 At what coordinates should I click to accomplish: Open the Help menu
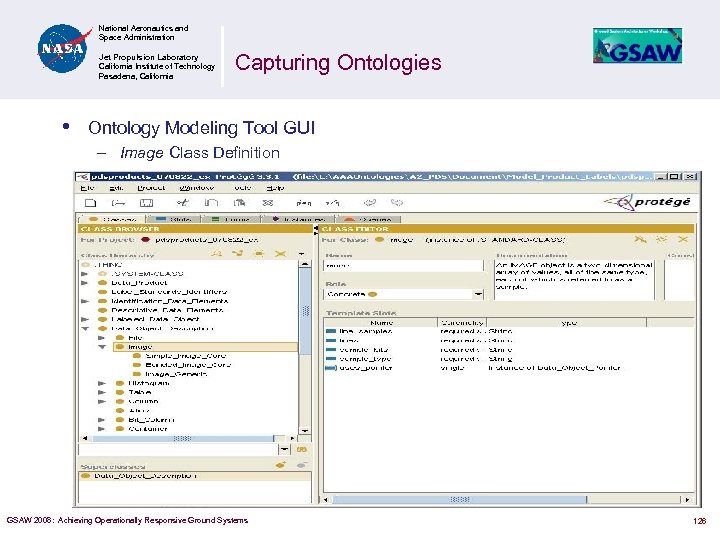pos(275,188)
